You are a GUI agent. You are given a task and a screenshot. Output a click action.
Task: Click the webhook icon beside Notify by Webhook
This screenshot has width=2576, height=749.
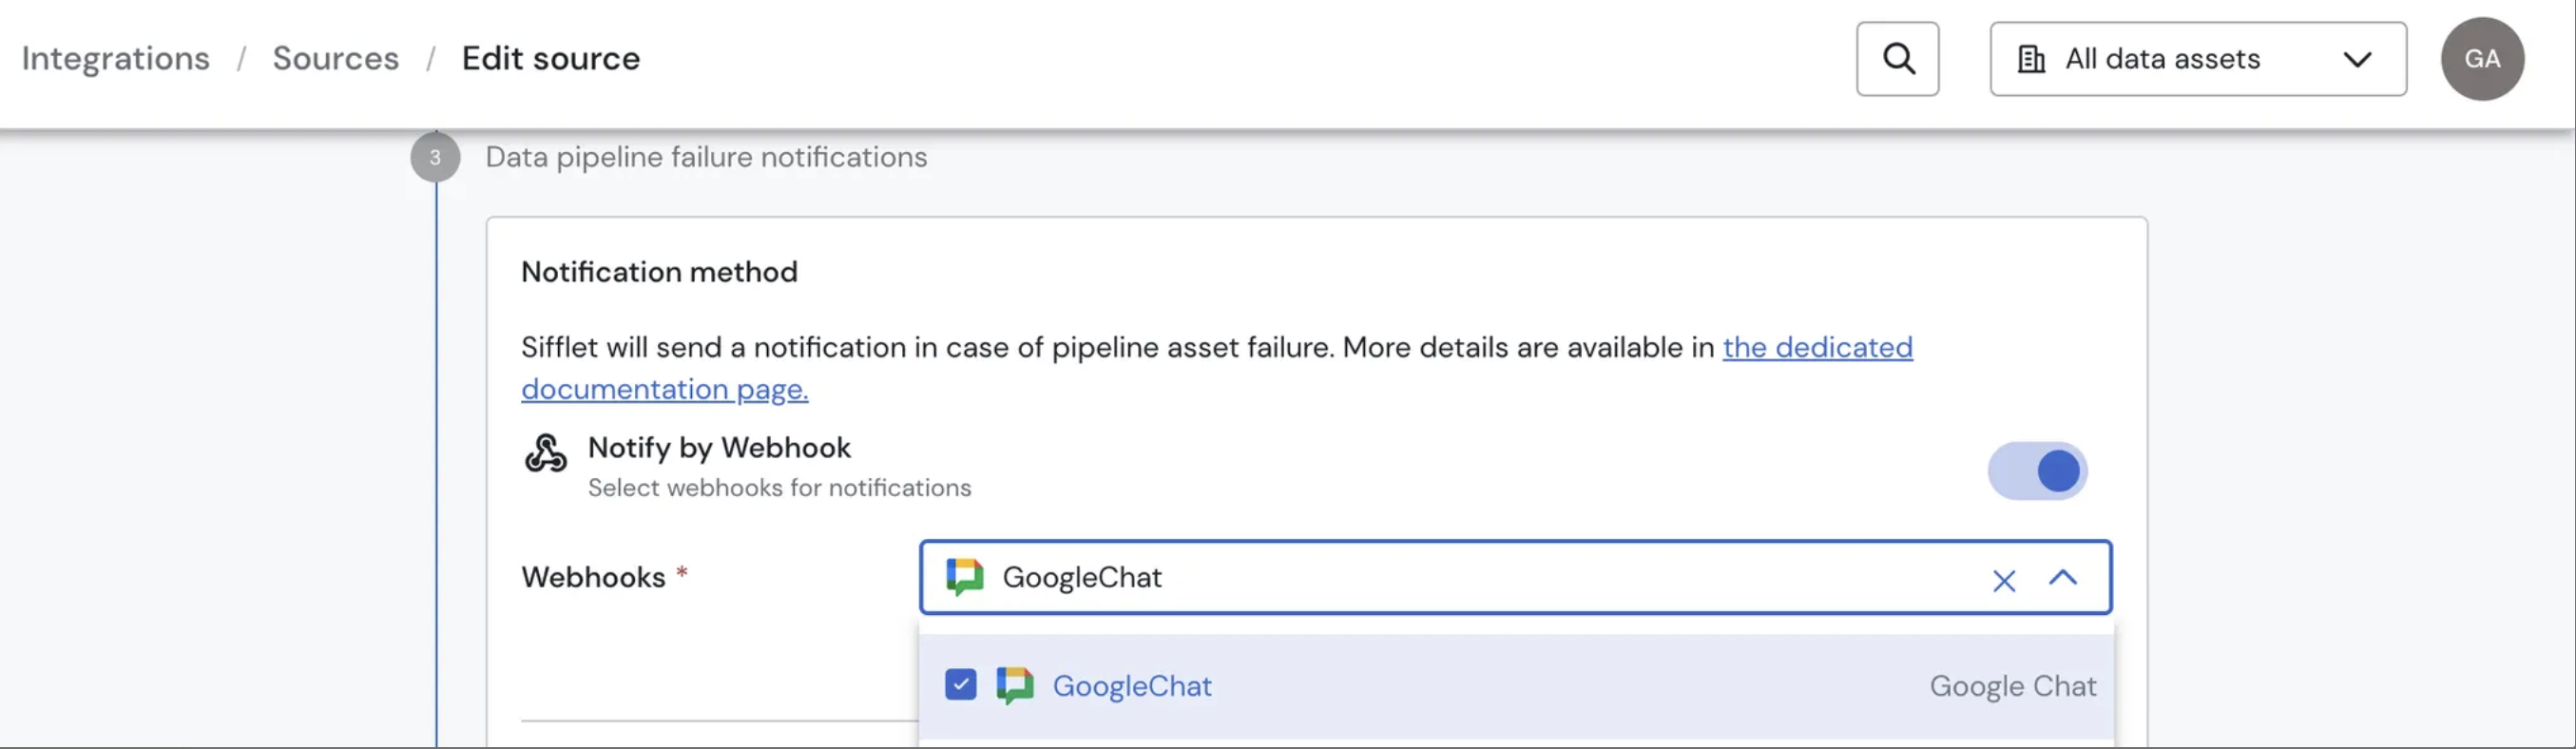click(x=546, y=453)
